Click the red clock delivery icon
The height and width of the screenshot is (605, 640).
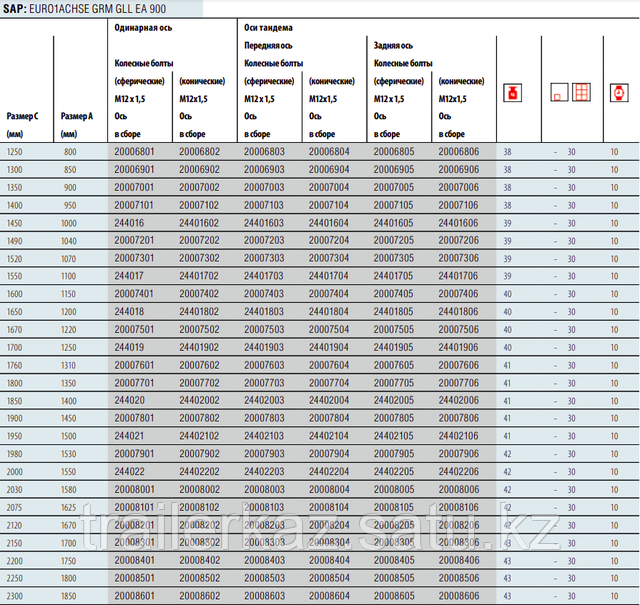(619, 93)
